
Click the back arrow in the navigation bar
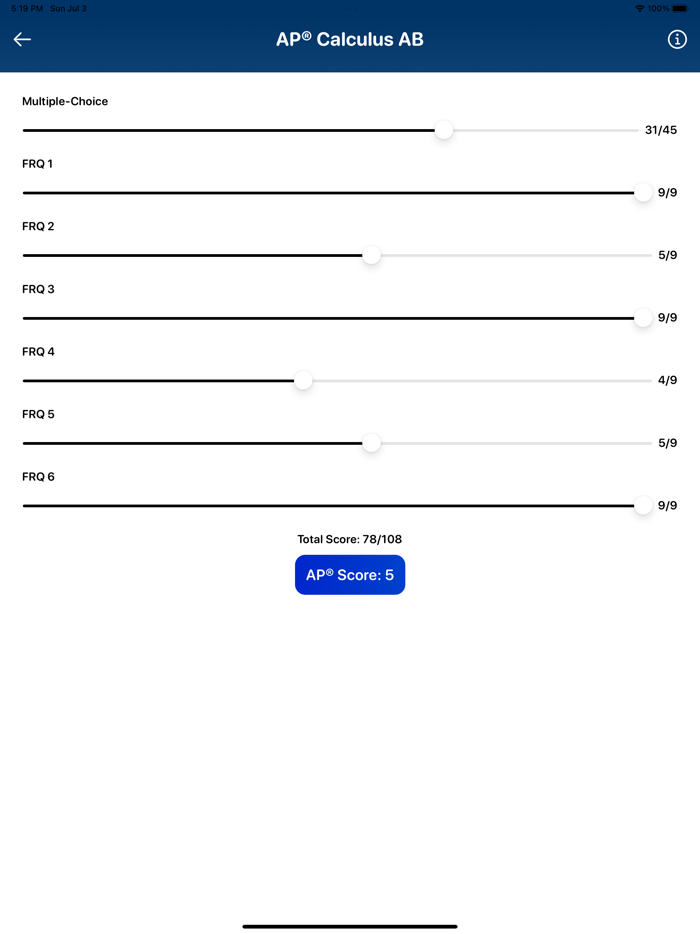(21, 39)
